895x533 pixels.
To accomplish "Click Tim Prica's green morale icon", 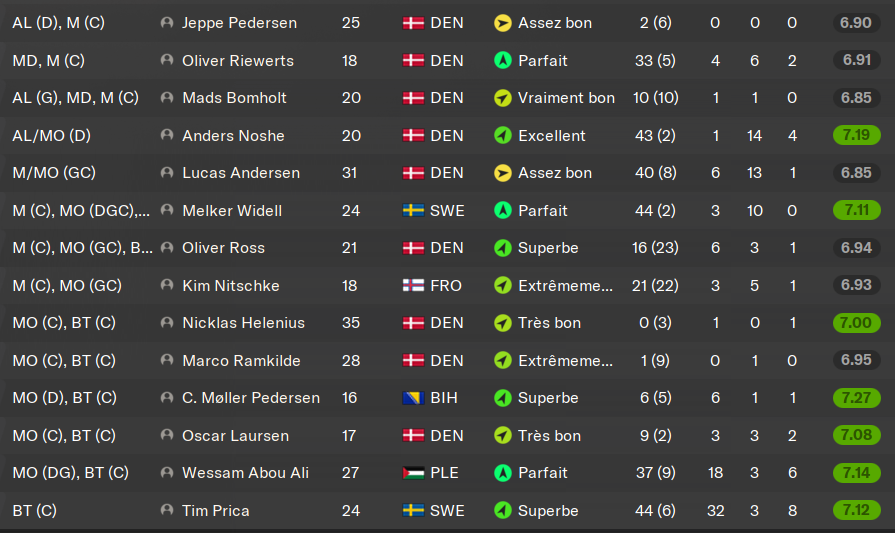I will pos(503,510).
